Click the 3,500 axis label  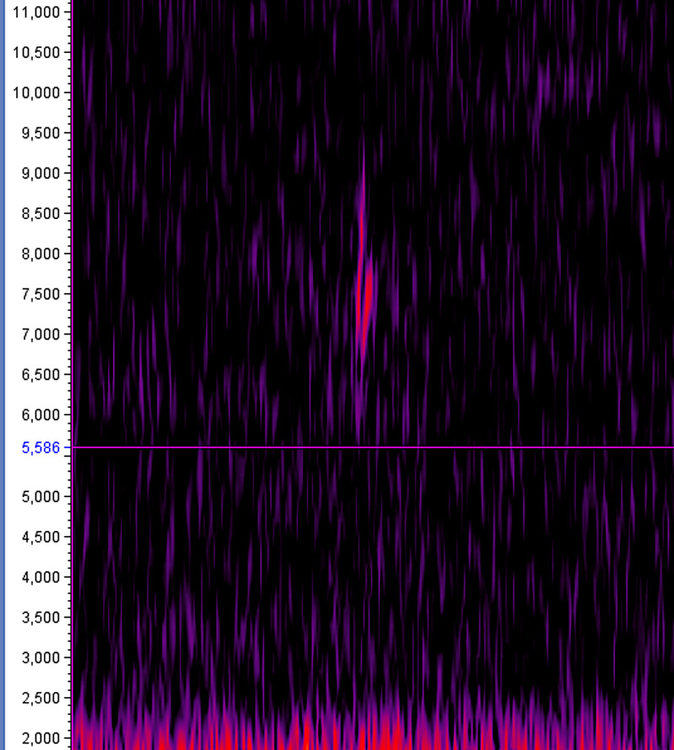point(41,618)
